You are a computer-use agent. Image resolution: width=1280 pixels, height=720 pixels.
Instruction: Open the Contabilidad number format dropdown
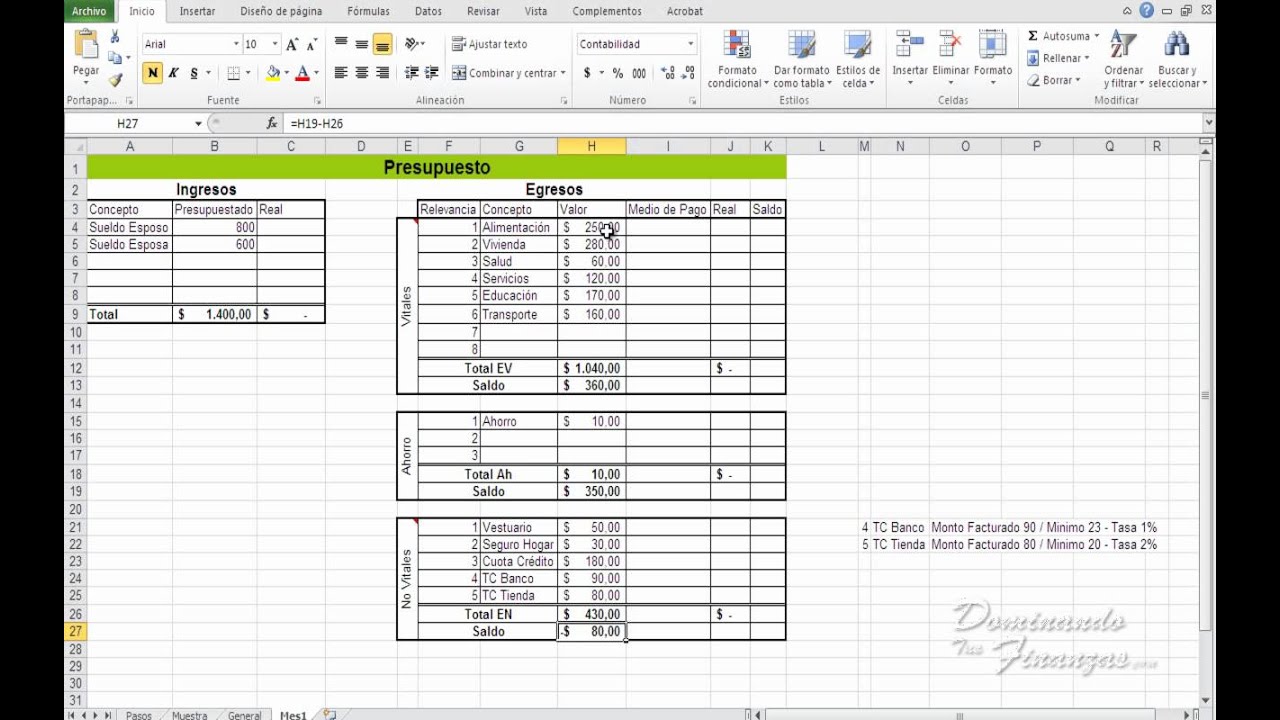click(690, 44)
